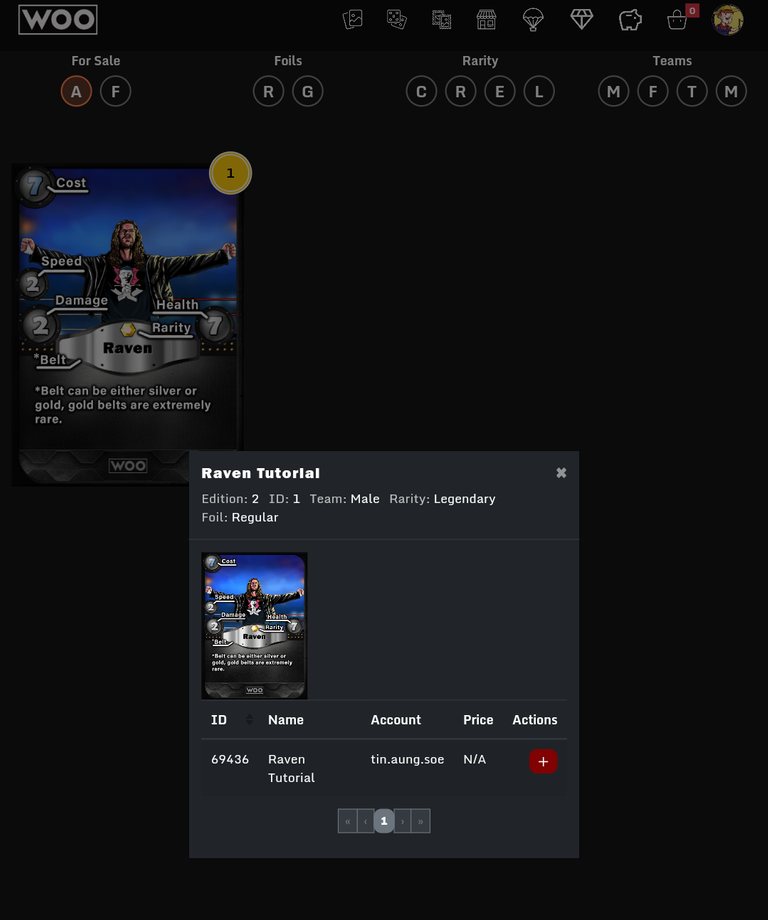Toggle Teams filter T
This screenshot has height=920, width=768.
692,92
